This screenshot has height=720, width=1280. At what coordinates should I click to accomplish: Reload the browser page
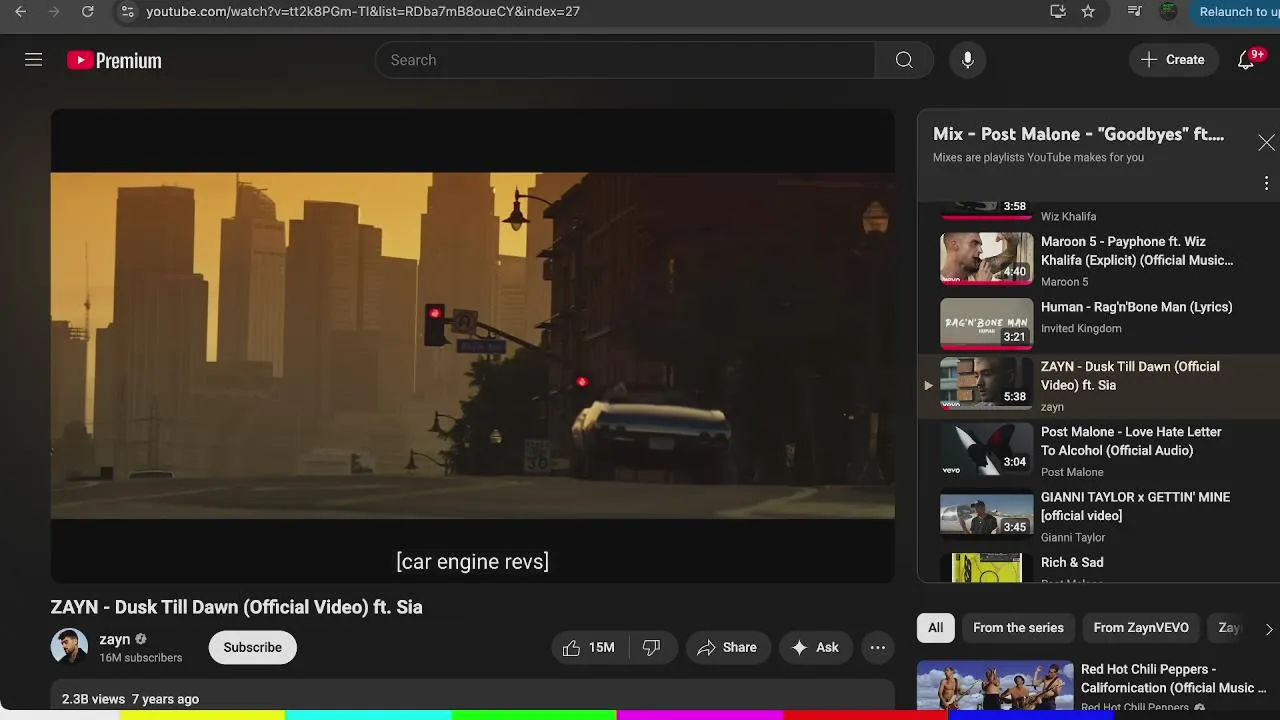[x=87, y=12]
